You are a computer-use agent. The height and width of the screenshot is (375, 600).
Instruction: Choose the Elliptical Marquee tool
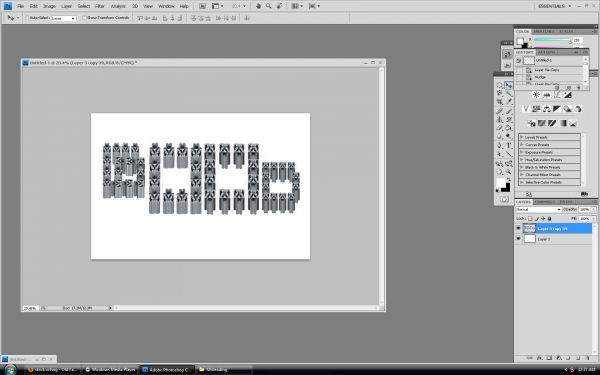(x=499, y=85)
